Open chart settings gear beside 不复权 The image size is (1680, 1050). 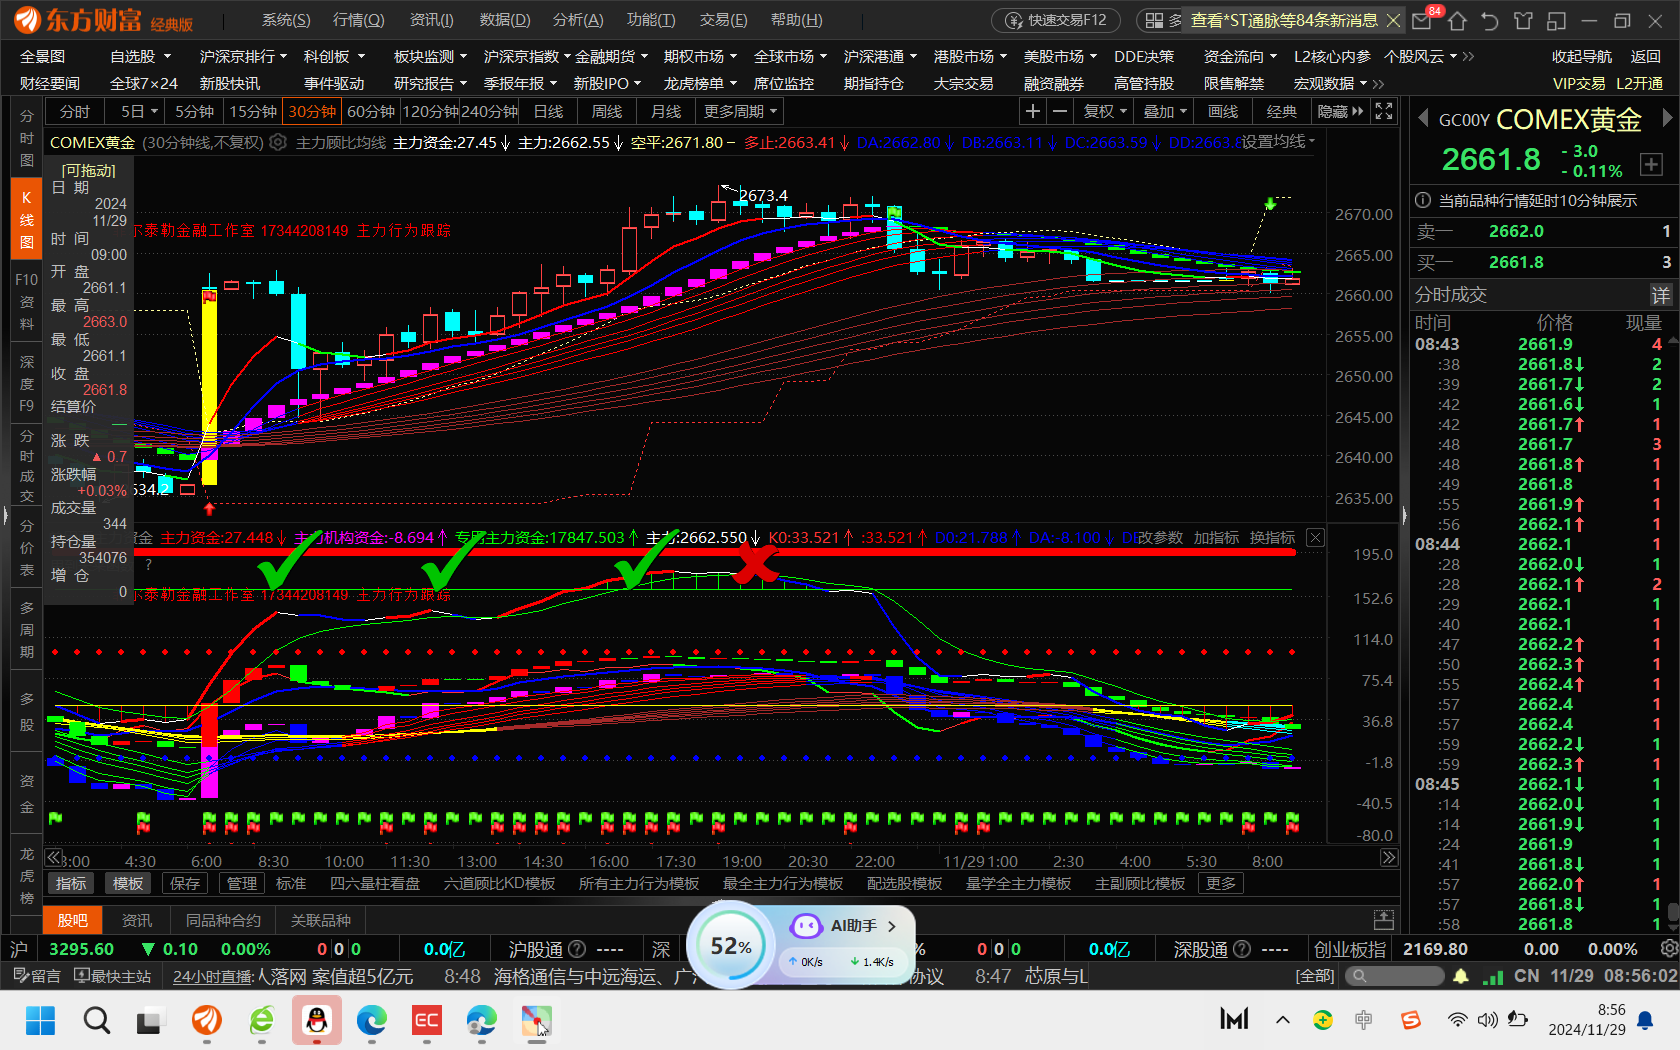[279, 142]
